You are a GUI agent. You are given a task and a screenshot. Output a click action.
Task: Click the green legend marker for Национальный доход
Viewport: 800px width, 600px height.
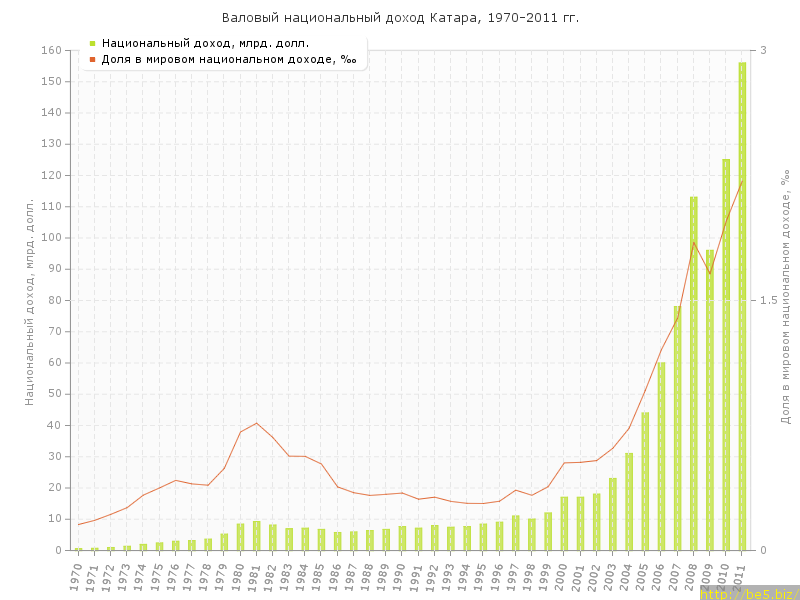[92, 43]
